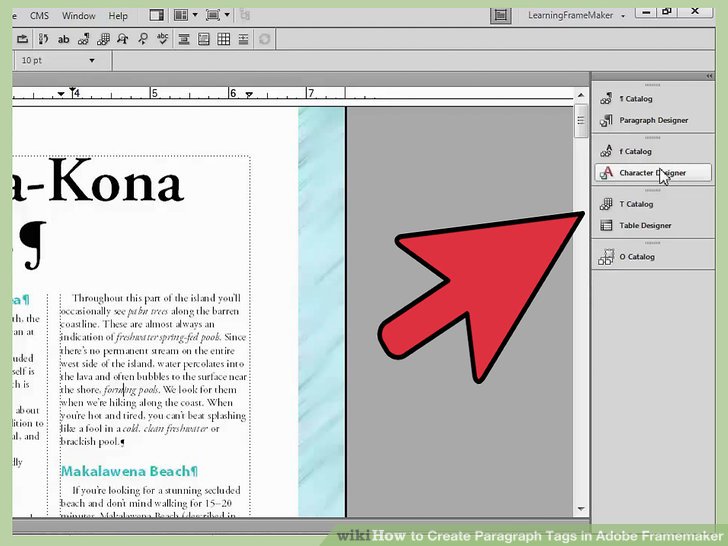Open the Paragraph Designer panel

pos(653,120)
